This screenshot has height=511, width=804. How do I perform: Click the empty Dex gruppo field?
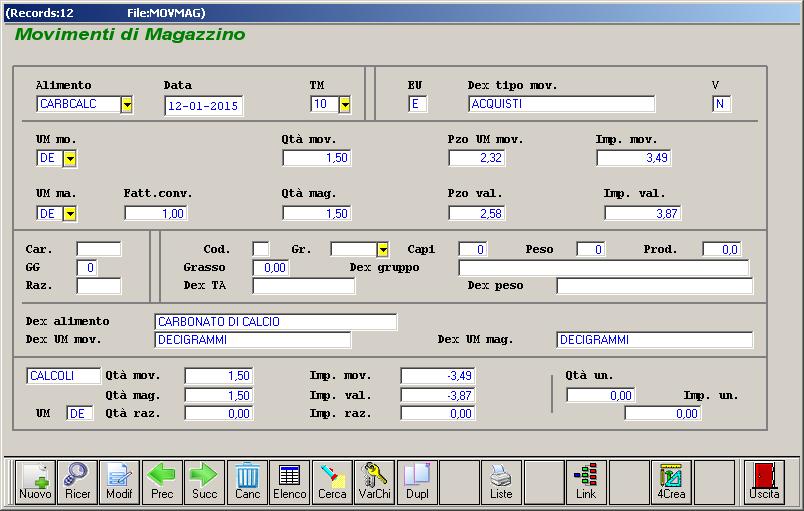coord(604,268)
